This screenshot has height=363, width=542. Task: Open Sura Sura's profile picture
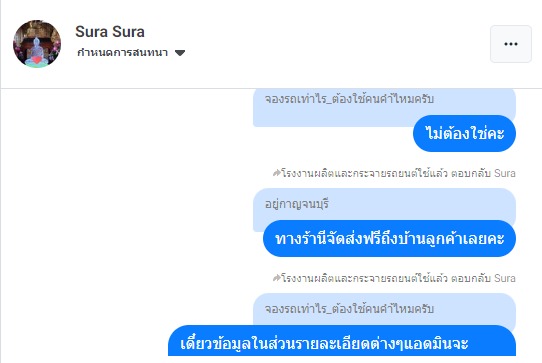pos(37,44)
